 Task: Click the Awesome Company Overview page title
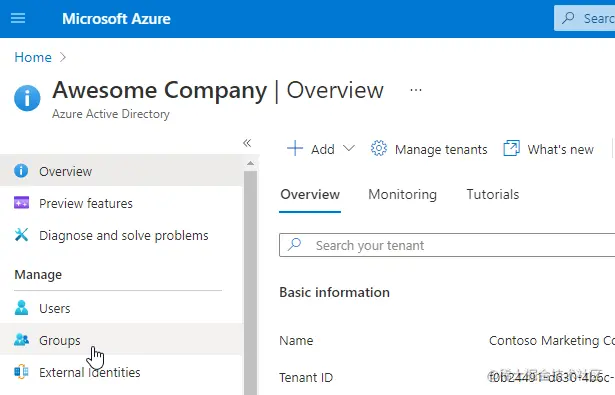tap(218, 91)
